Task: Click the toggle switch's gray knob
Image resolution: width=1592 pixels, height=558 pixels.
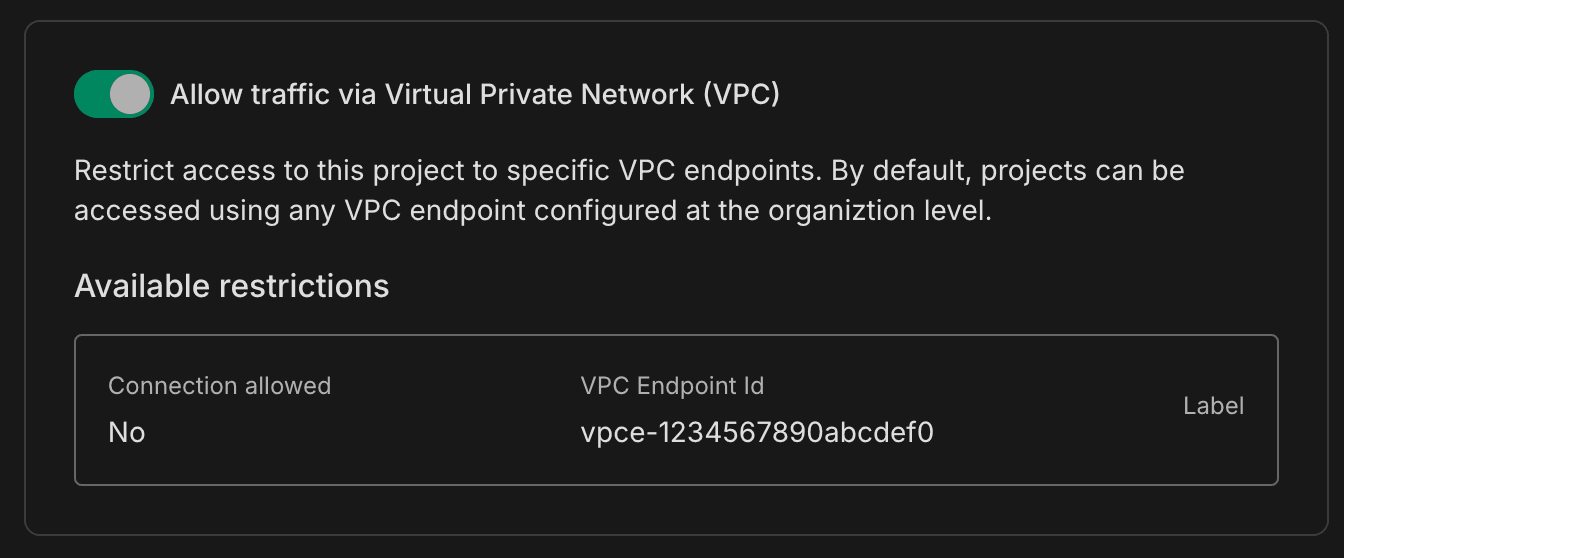Action: pos(130,94)
